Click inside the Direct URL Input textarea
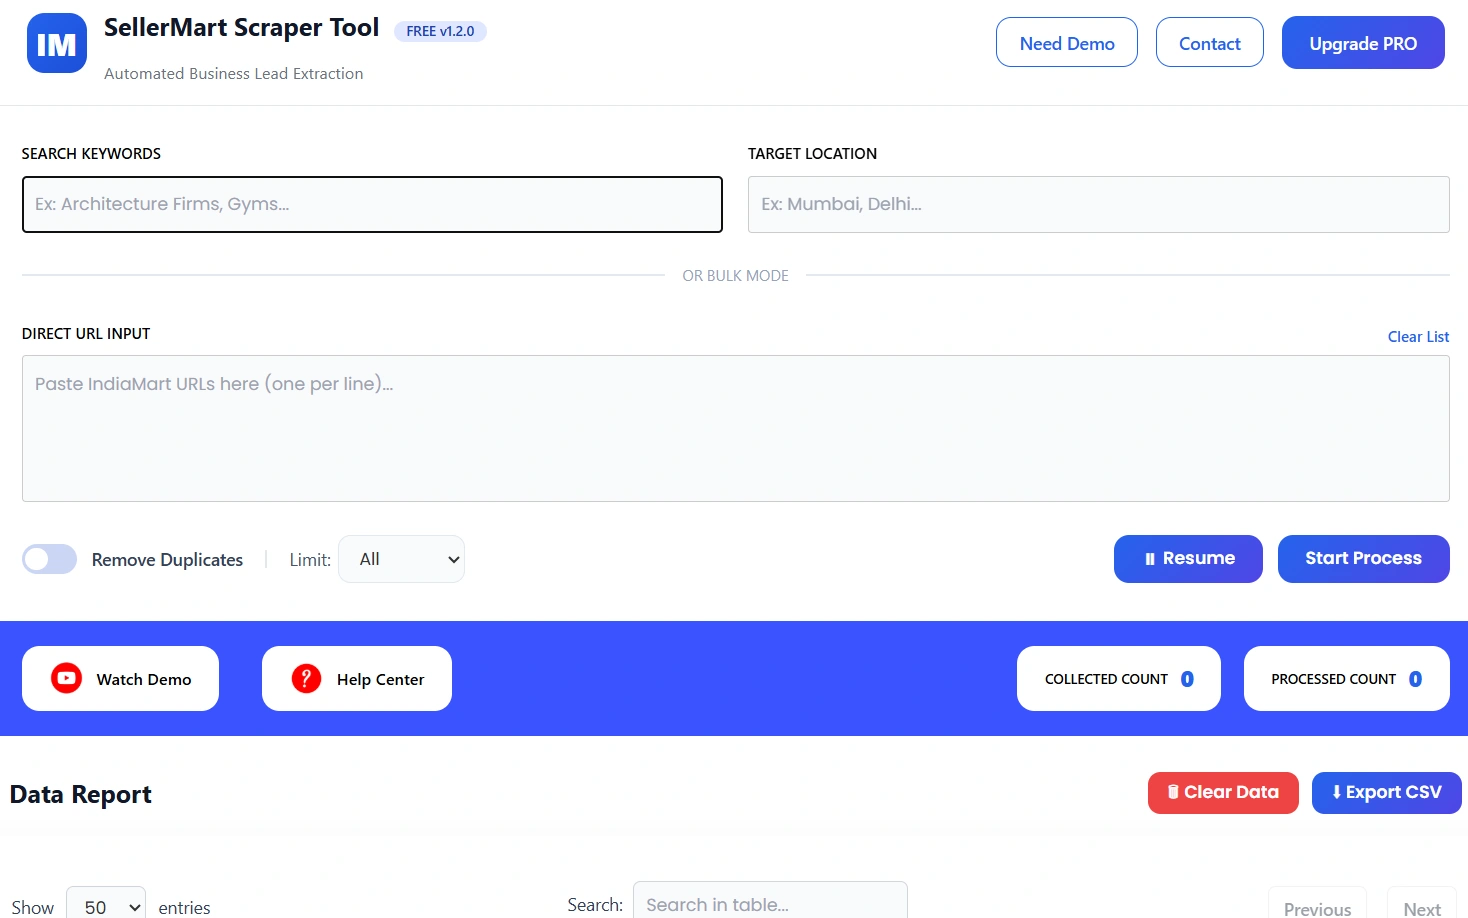Image resolution: width=1468 pixels, height=918 pixels. click(736, 428)
